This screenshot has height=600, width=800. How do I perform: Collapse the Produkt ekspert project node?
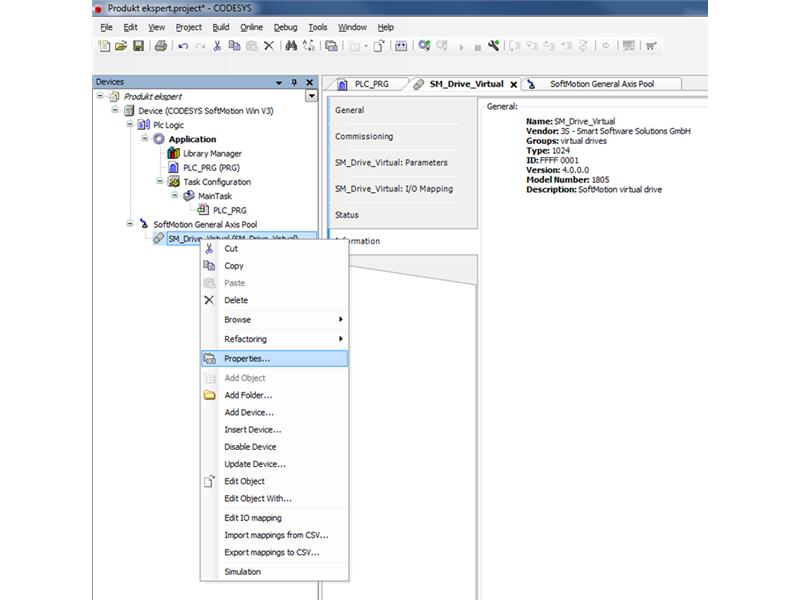click(x=100, y=96)
